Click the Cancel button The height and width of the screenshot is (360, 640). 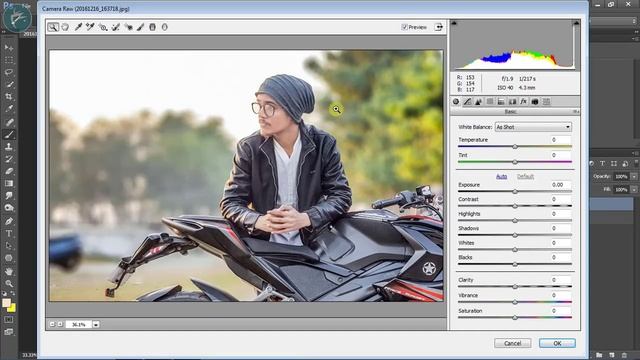[x=513, y=343]
